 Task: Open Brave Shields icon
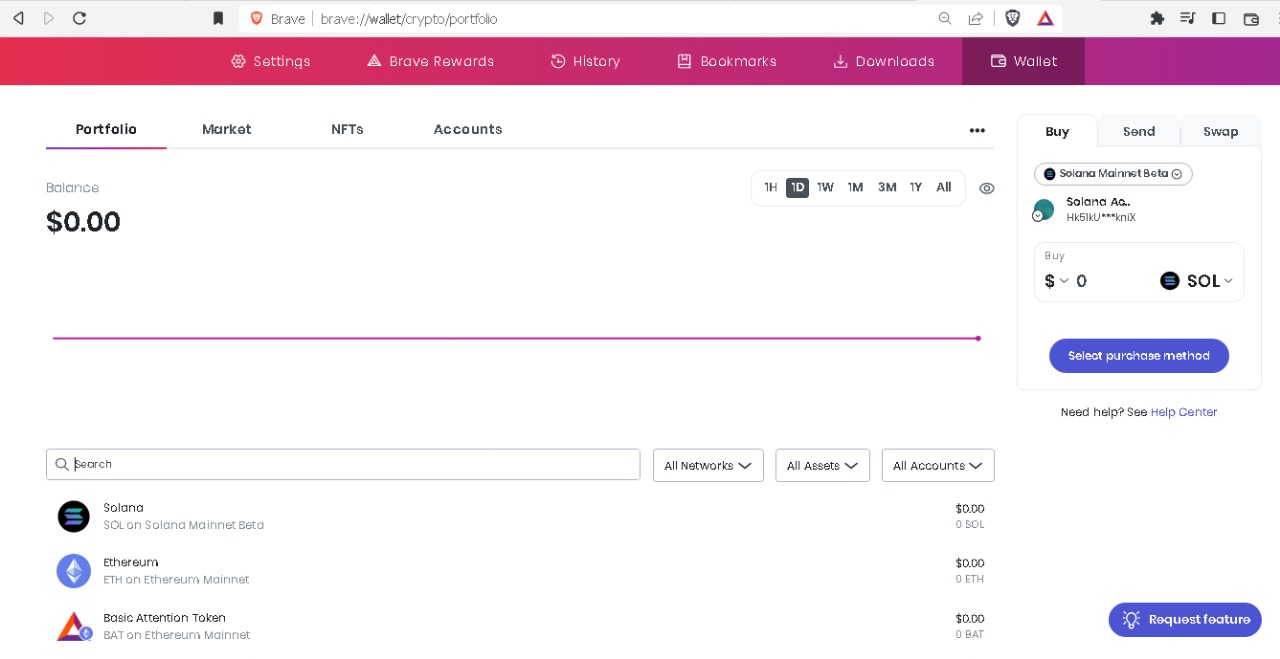pyautogui.click(x=1013, y=18)
